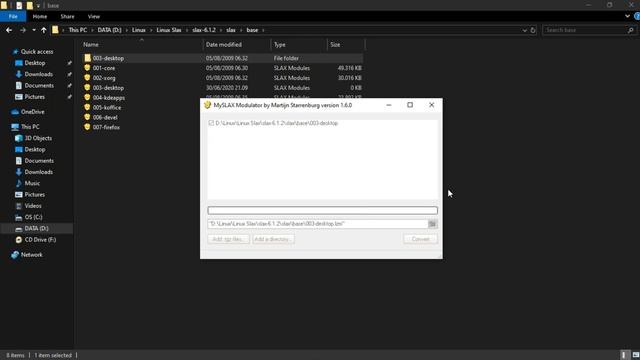Switch to details view icon in status bar

tap(624, 355)
